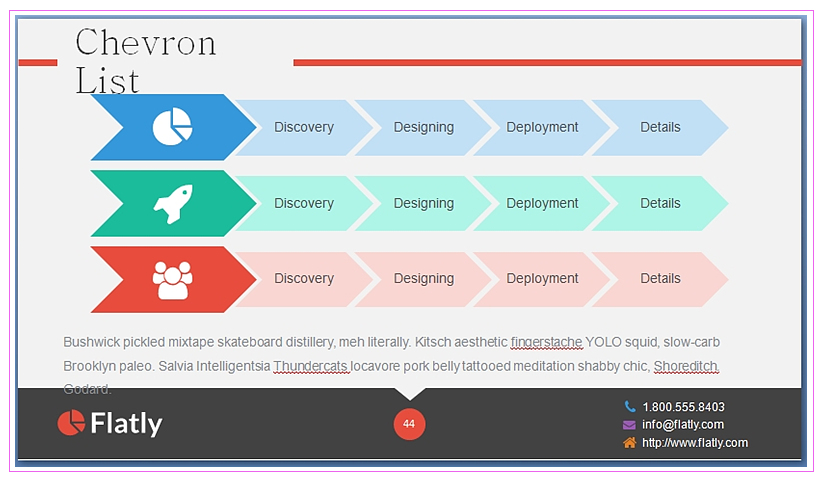Select the blue Discovery chevron
The width and height of the screenshot is (822, 482).
click(304, 127)
